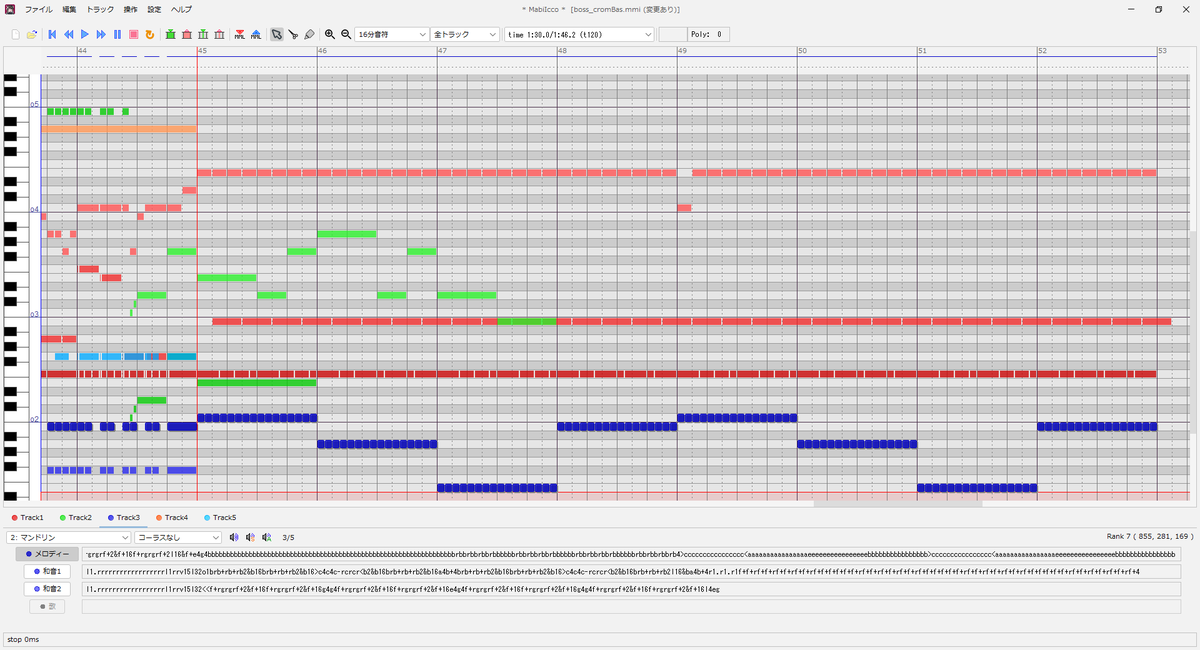Fast forward with the double-right arrow
This screenshot has width=1200, height=650.
101,34
